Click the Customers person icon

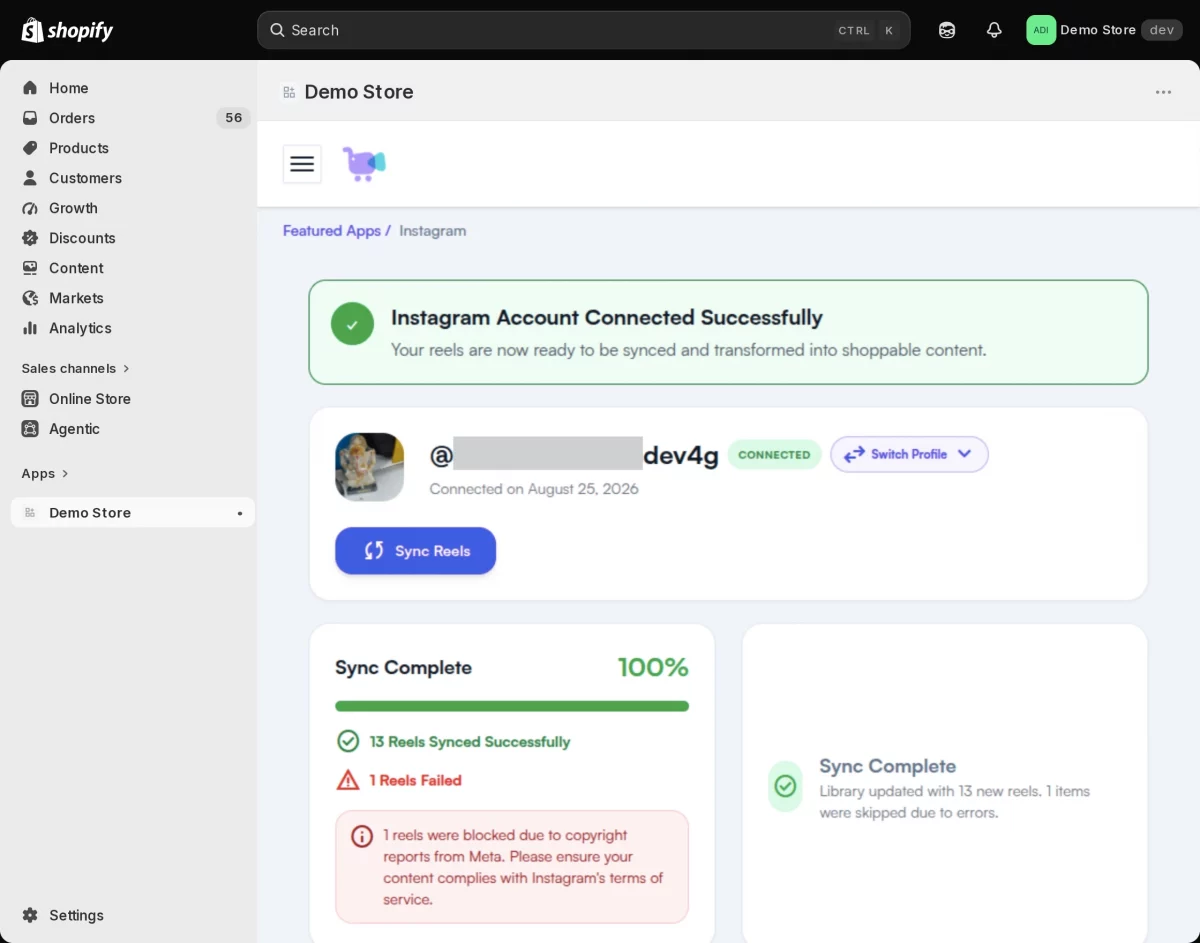[x=30, y=178]
